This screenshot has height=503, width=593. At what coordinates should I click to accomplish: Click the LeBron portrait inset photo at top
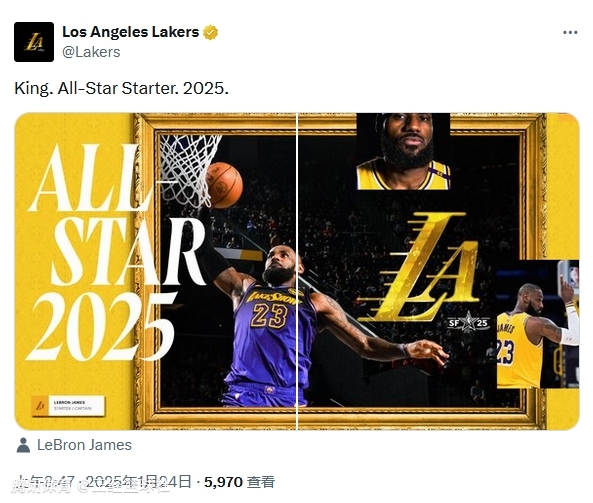coord(403,151)
